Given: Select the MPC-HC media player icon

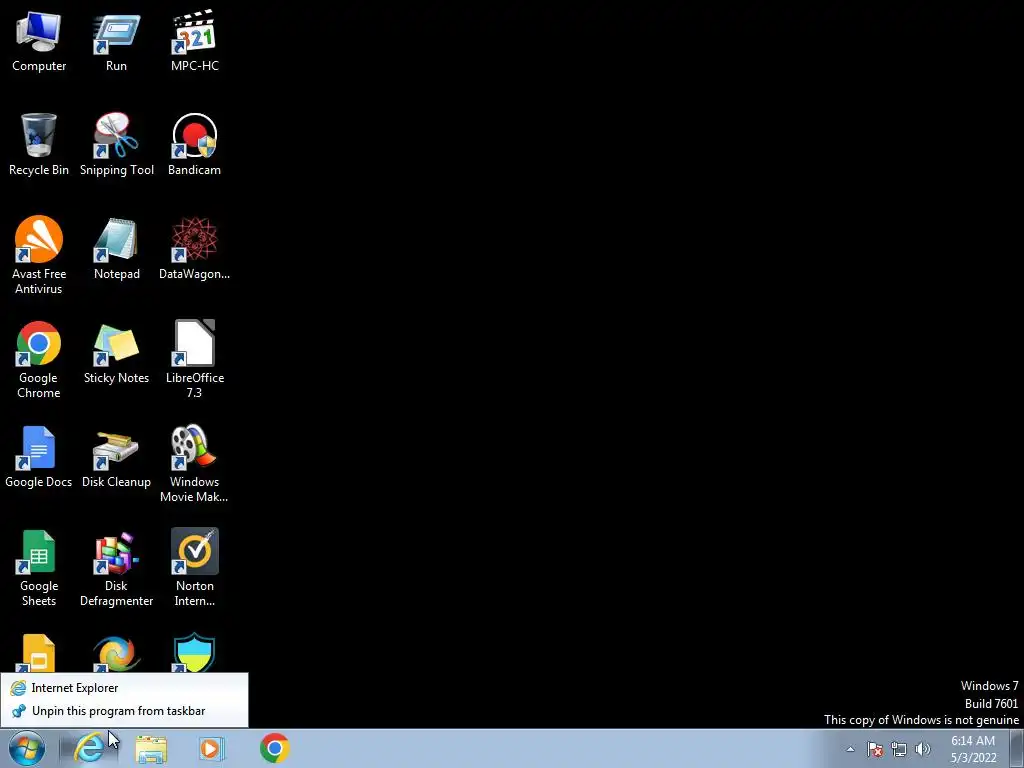Looking at the screenshot, I should [194, 40].
